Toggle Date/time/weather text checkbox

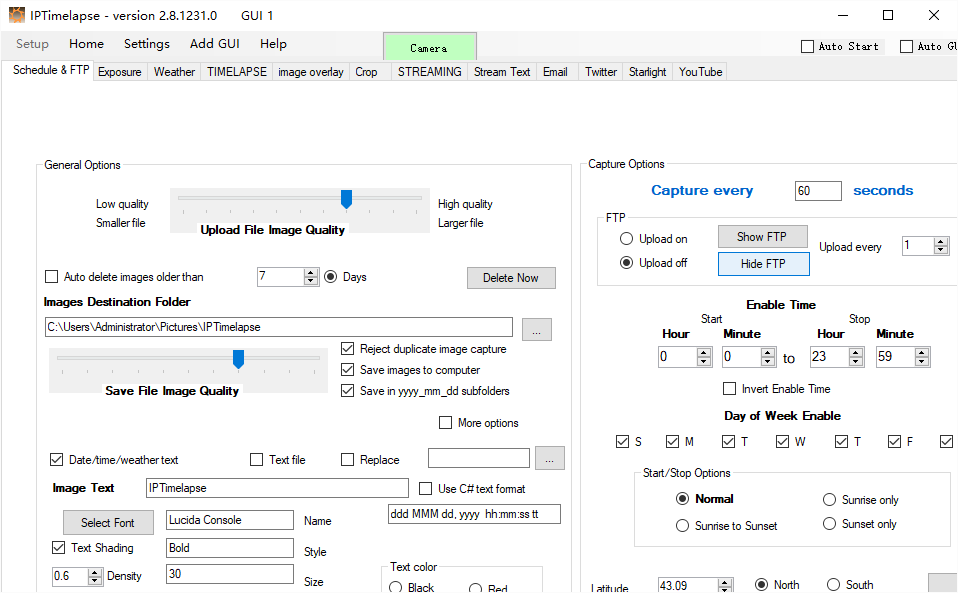[x=57, y=459]
